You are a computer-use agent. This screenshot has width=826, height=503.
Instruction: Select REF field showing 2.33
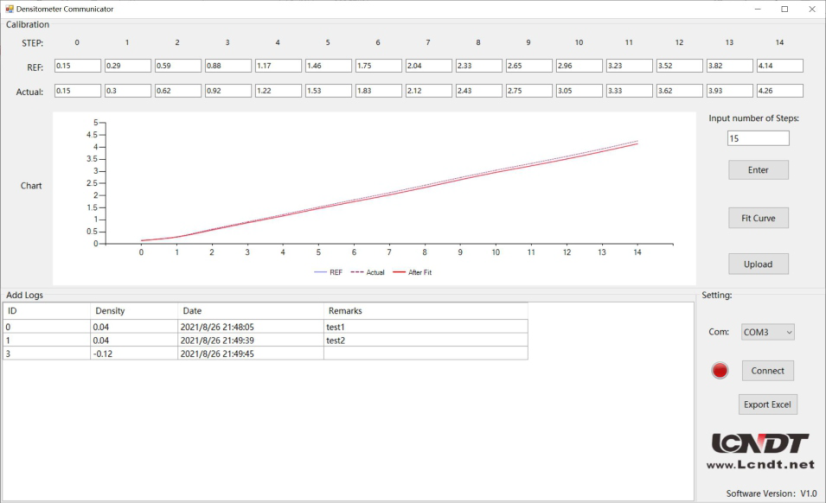coord(479,66)
